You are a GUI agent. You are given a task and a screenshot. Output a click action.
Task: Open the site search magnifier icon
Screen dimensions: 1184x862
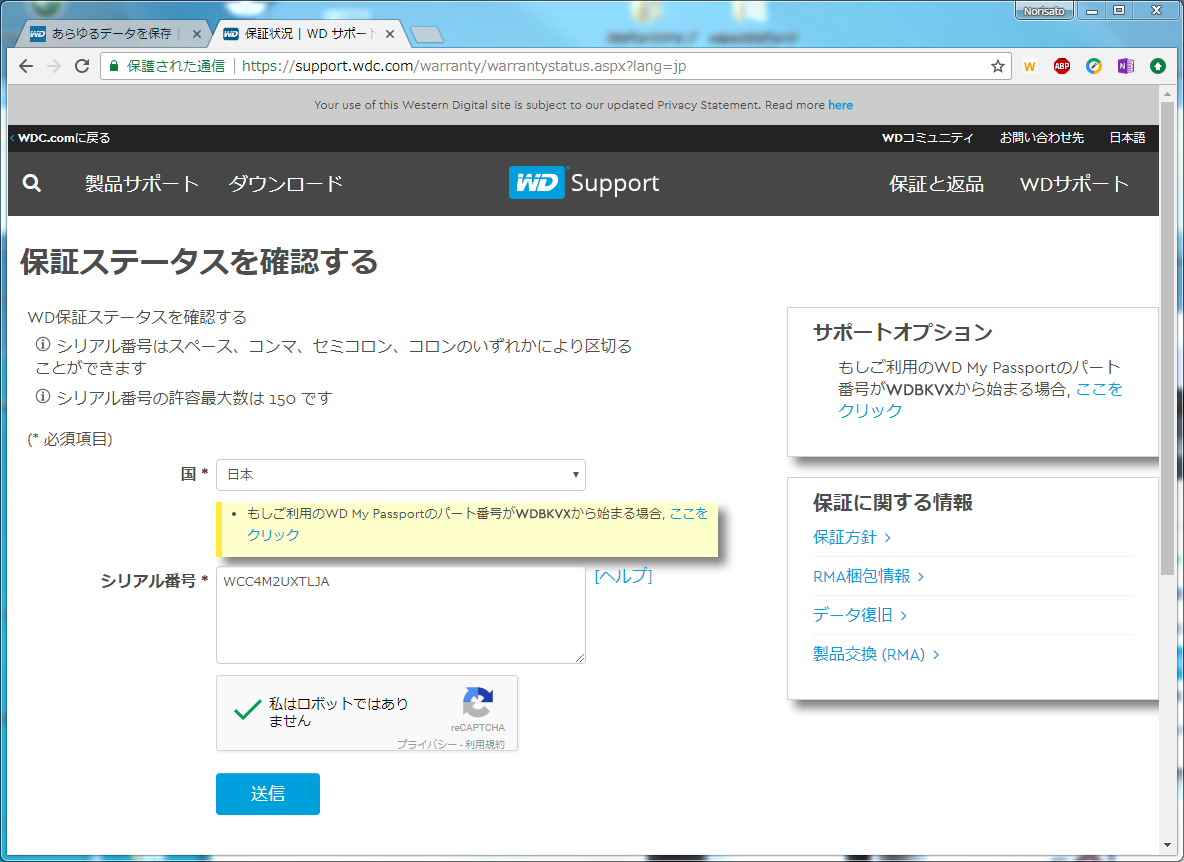[x=32, y=183]
